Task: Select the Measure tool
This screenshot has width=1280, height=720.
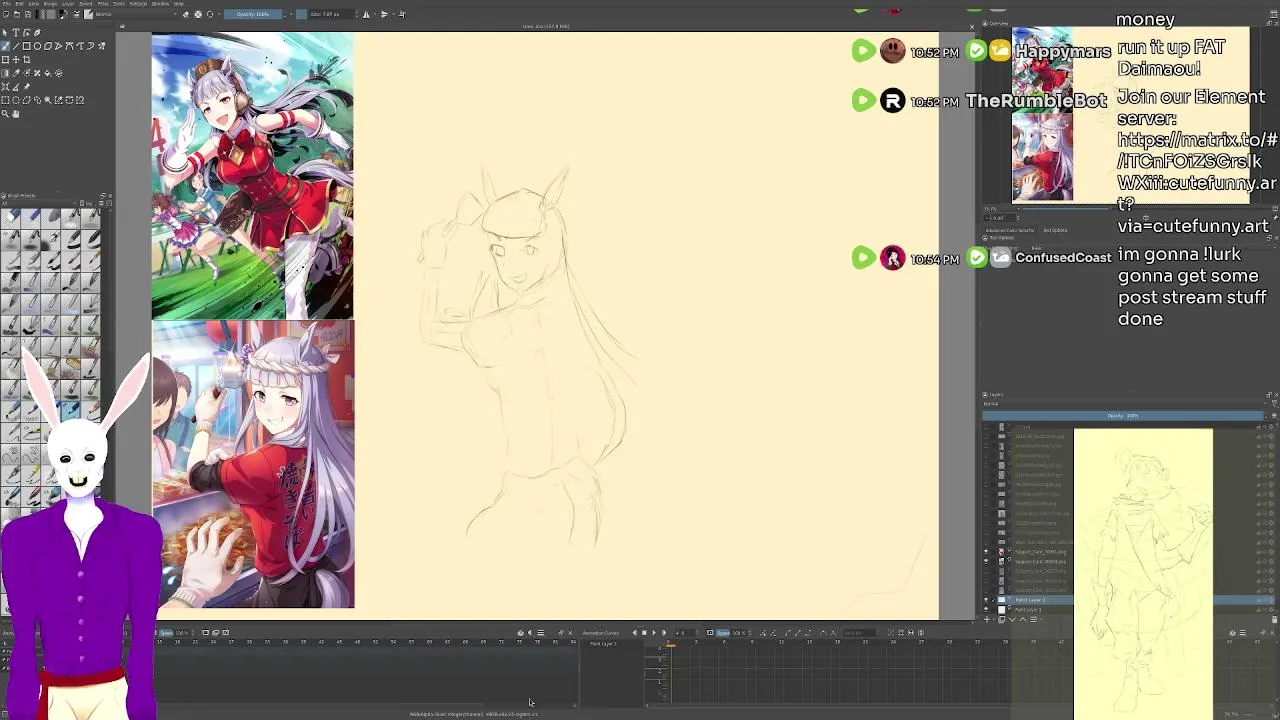Action: point(15,87)
